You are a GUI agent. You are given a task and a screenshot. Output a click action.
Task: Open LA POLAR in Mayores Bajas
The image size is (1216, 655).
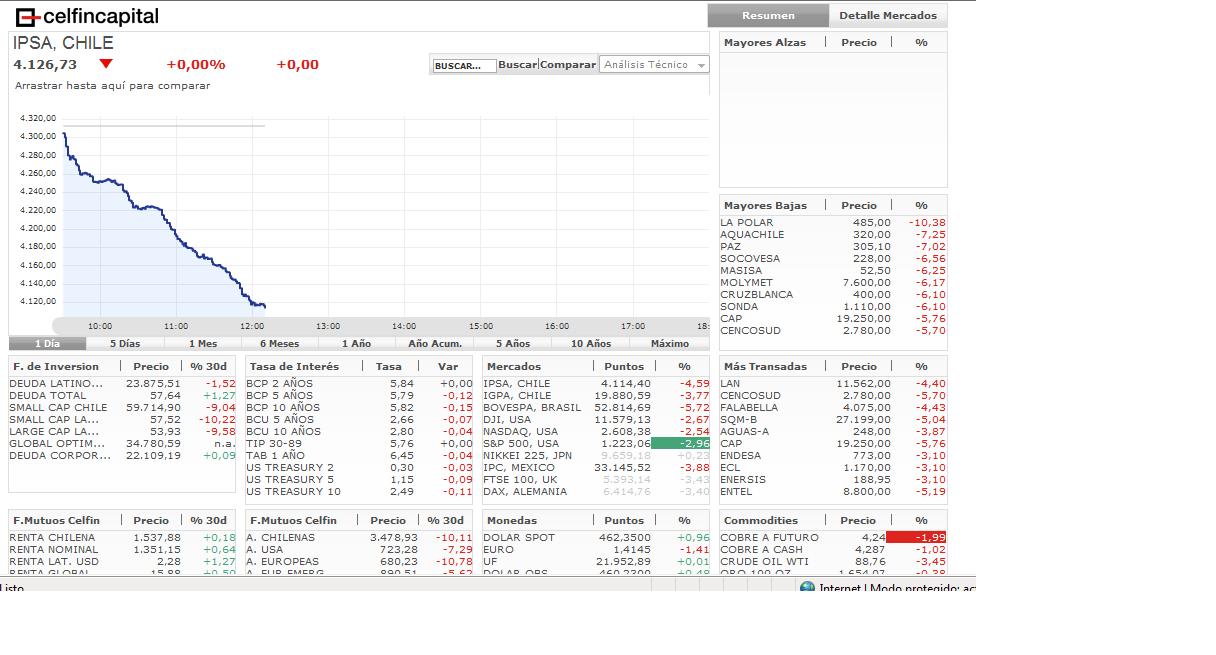(x=746, y=223)
